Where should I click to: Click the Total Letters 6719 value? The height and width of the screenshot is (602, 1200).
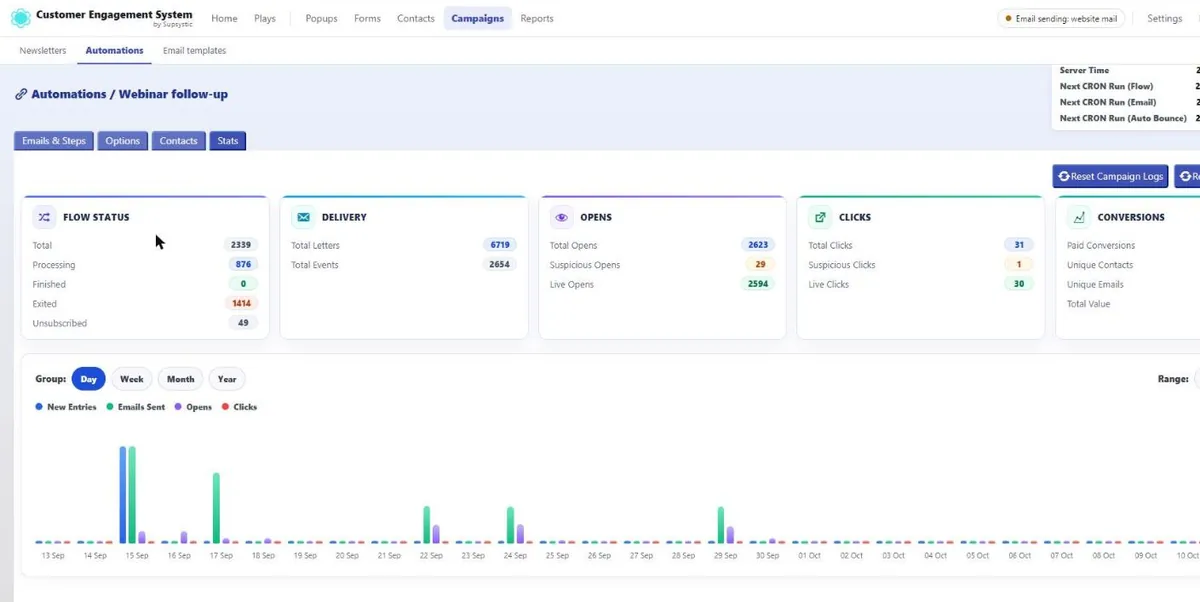click(500, 245)
